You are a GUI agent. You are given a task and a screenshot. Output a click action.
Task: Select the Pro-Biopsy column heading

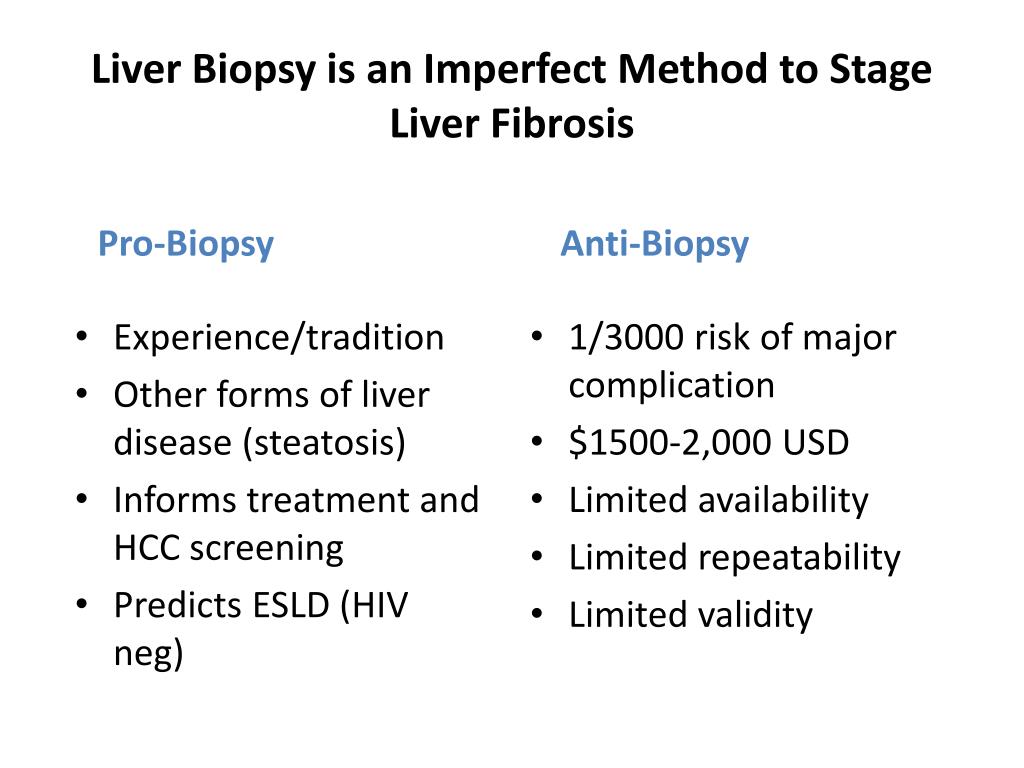[185, 244]
